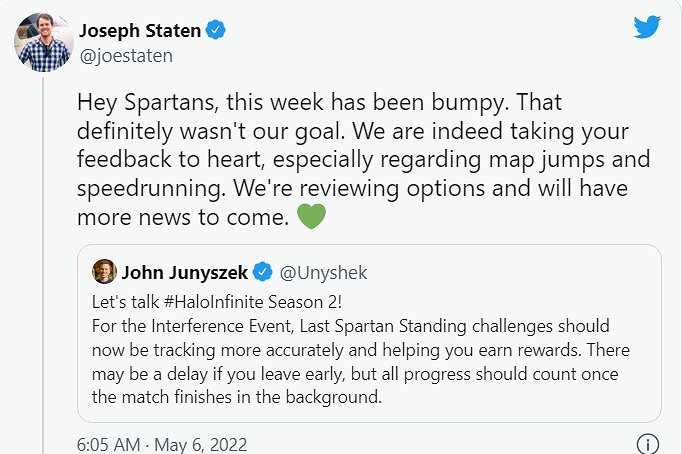
Task: Open the tweet info circle icon
Action: 648,444
